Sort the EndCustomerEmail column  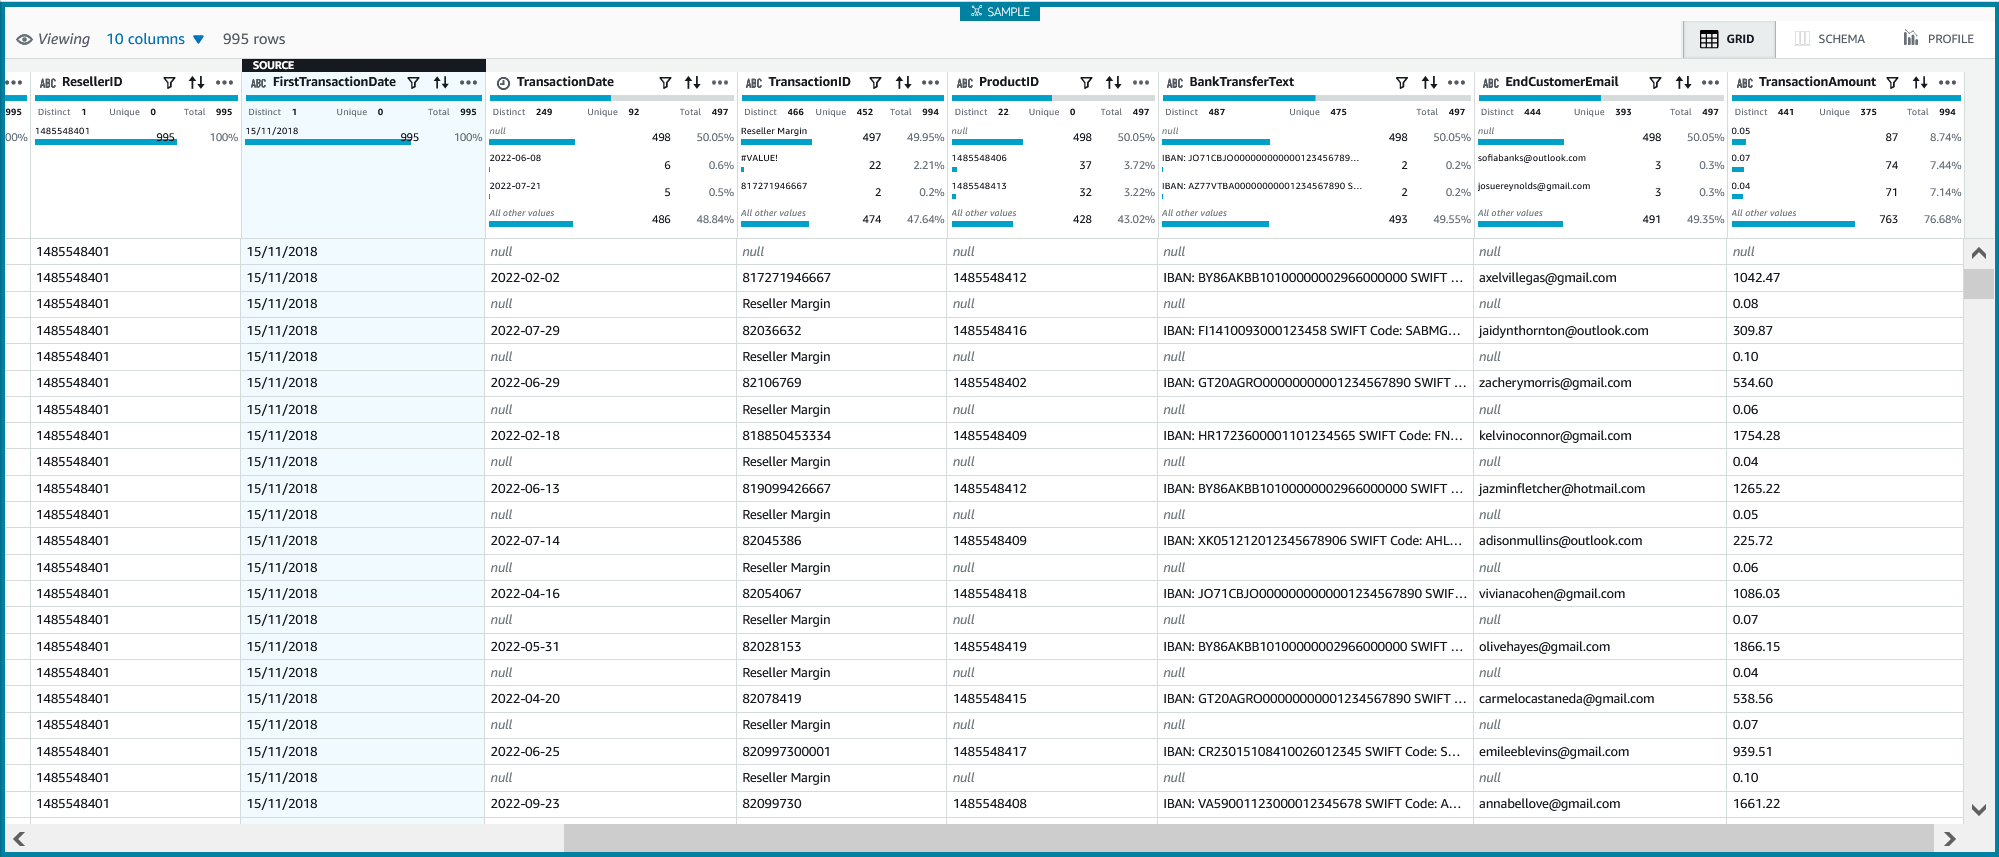tap(1683, 83)
